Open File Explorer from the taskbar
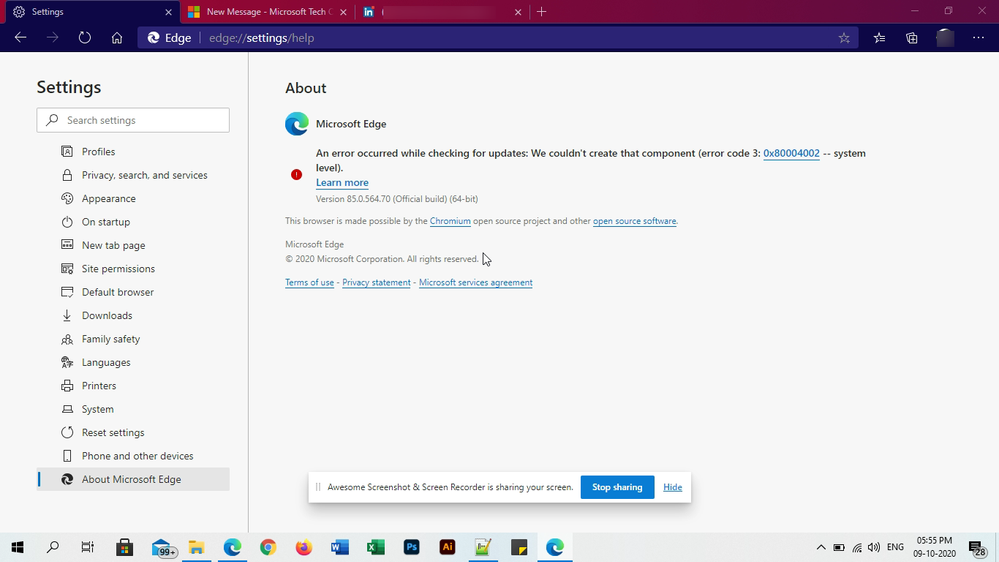Image resolution: width=999 pixels, height=562 pixels. [196, 547]
